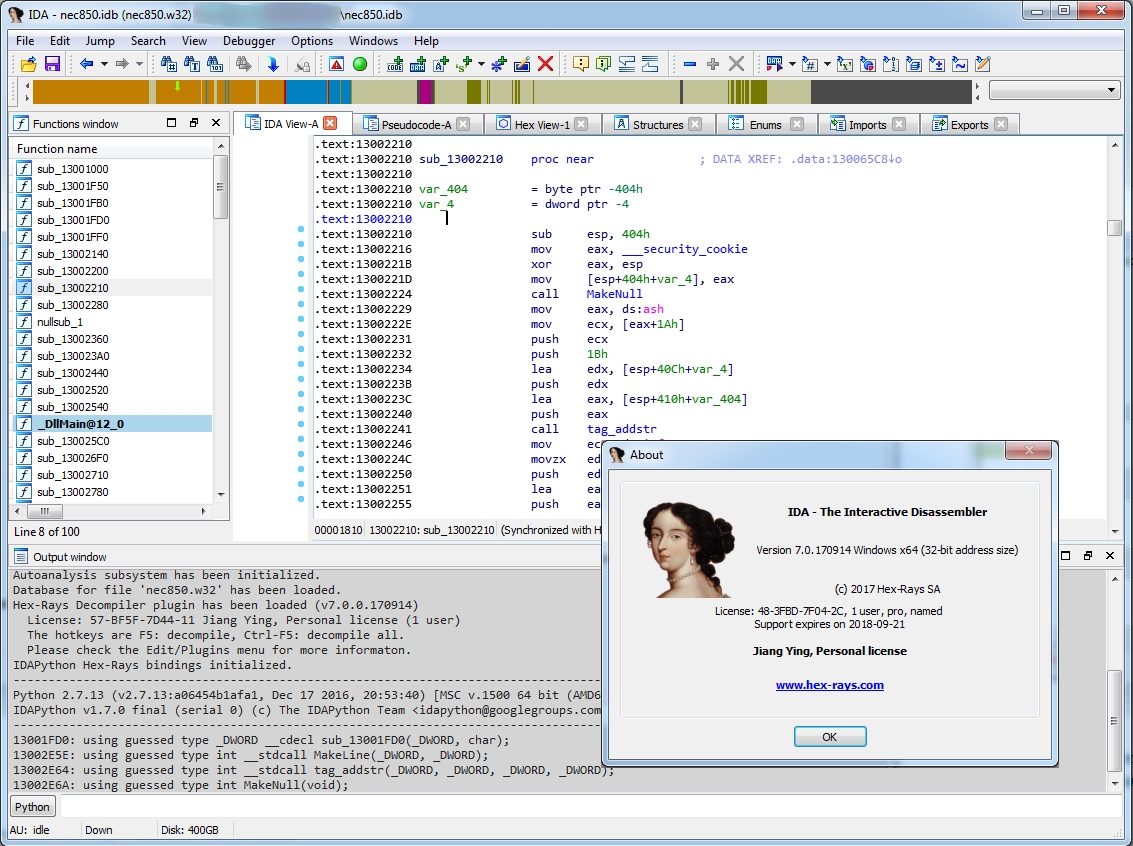The height and width of the screenshot is (846, 1133).
Task: Click down arrow of Output window scrollbar
Action: click(x=1115, y=784)
